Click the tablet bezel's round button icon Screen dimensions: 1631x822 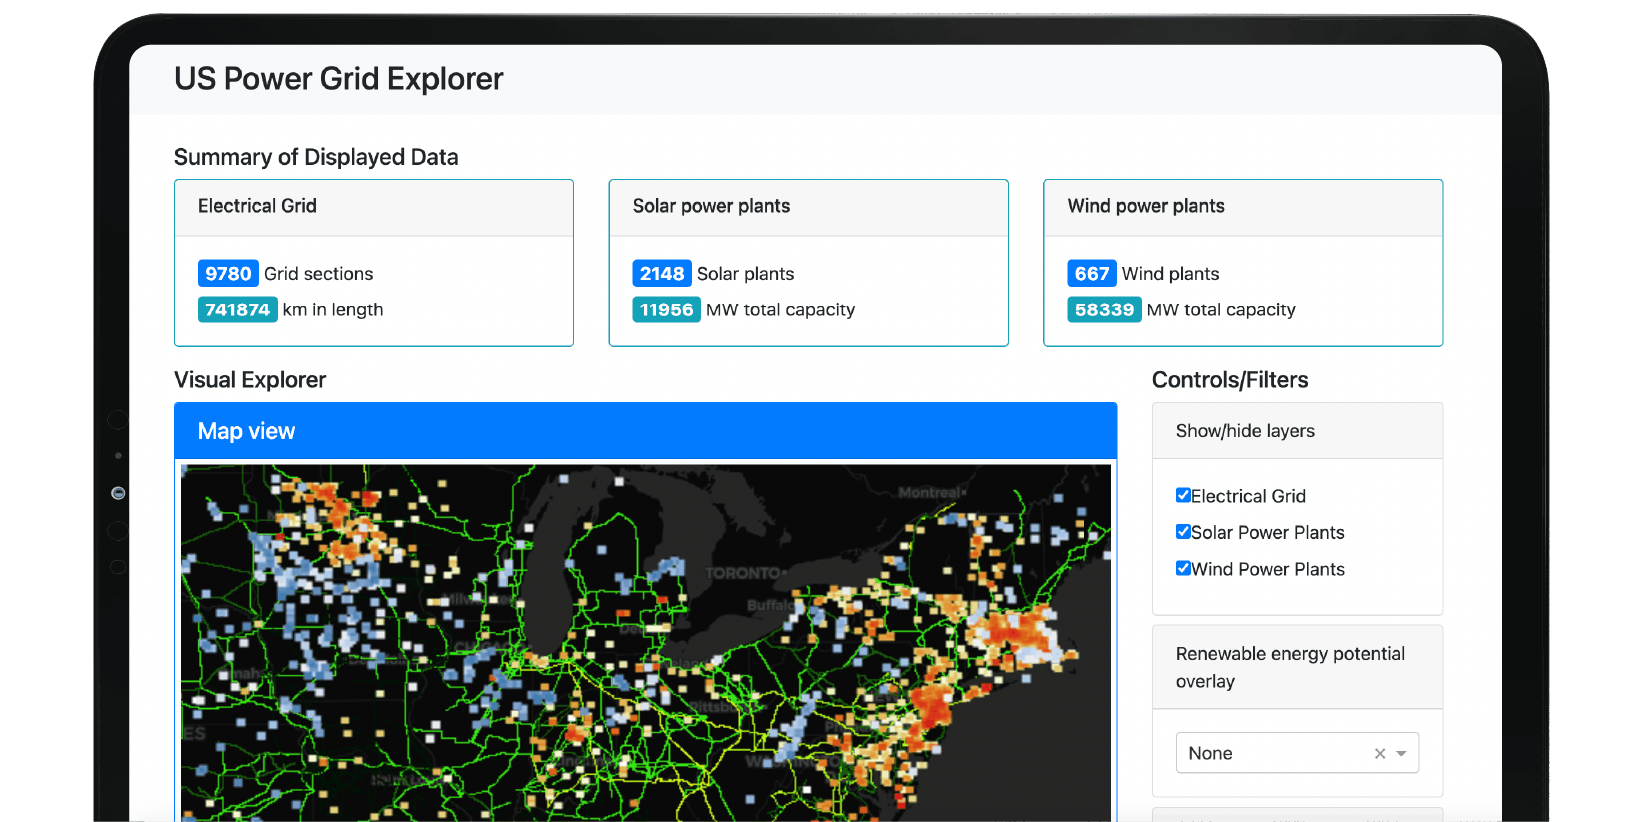click(x=118, y=493)
